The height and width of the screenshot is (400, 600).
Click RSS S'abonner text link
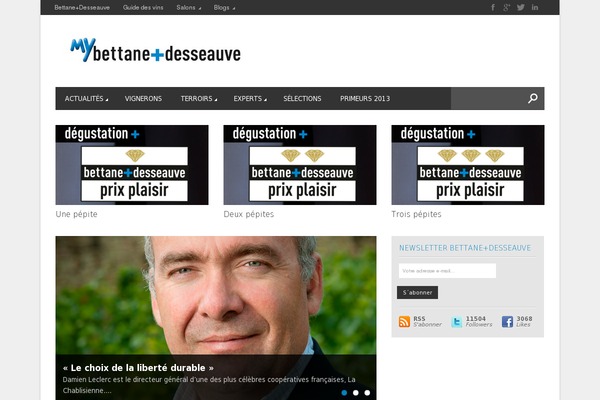pos(427,322)
